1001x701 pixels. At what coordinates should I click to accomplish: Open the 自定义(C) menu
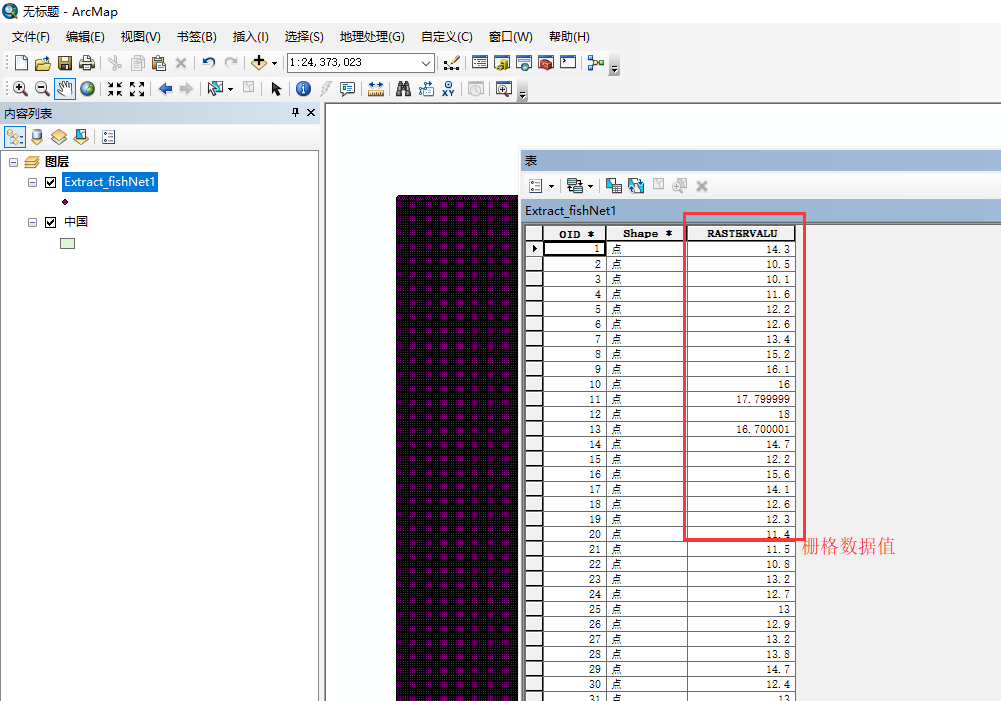point(447,36)
